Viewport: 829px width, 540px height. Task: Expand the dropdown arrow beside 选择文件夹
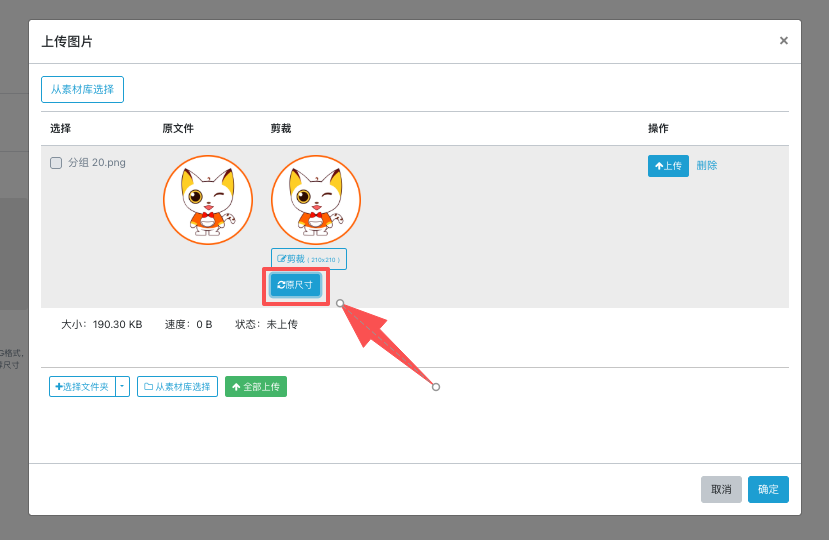122,387
